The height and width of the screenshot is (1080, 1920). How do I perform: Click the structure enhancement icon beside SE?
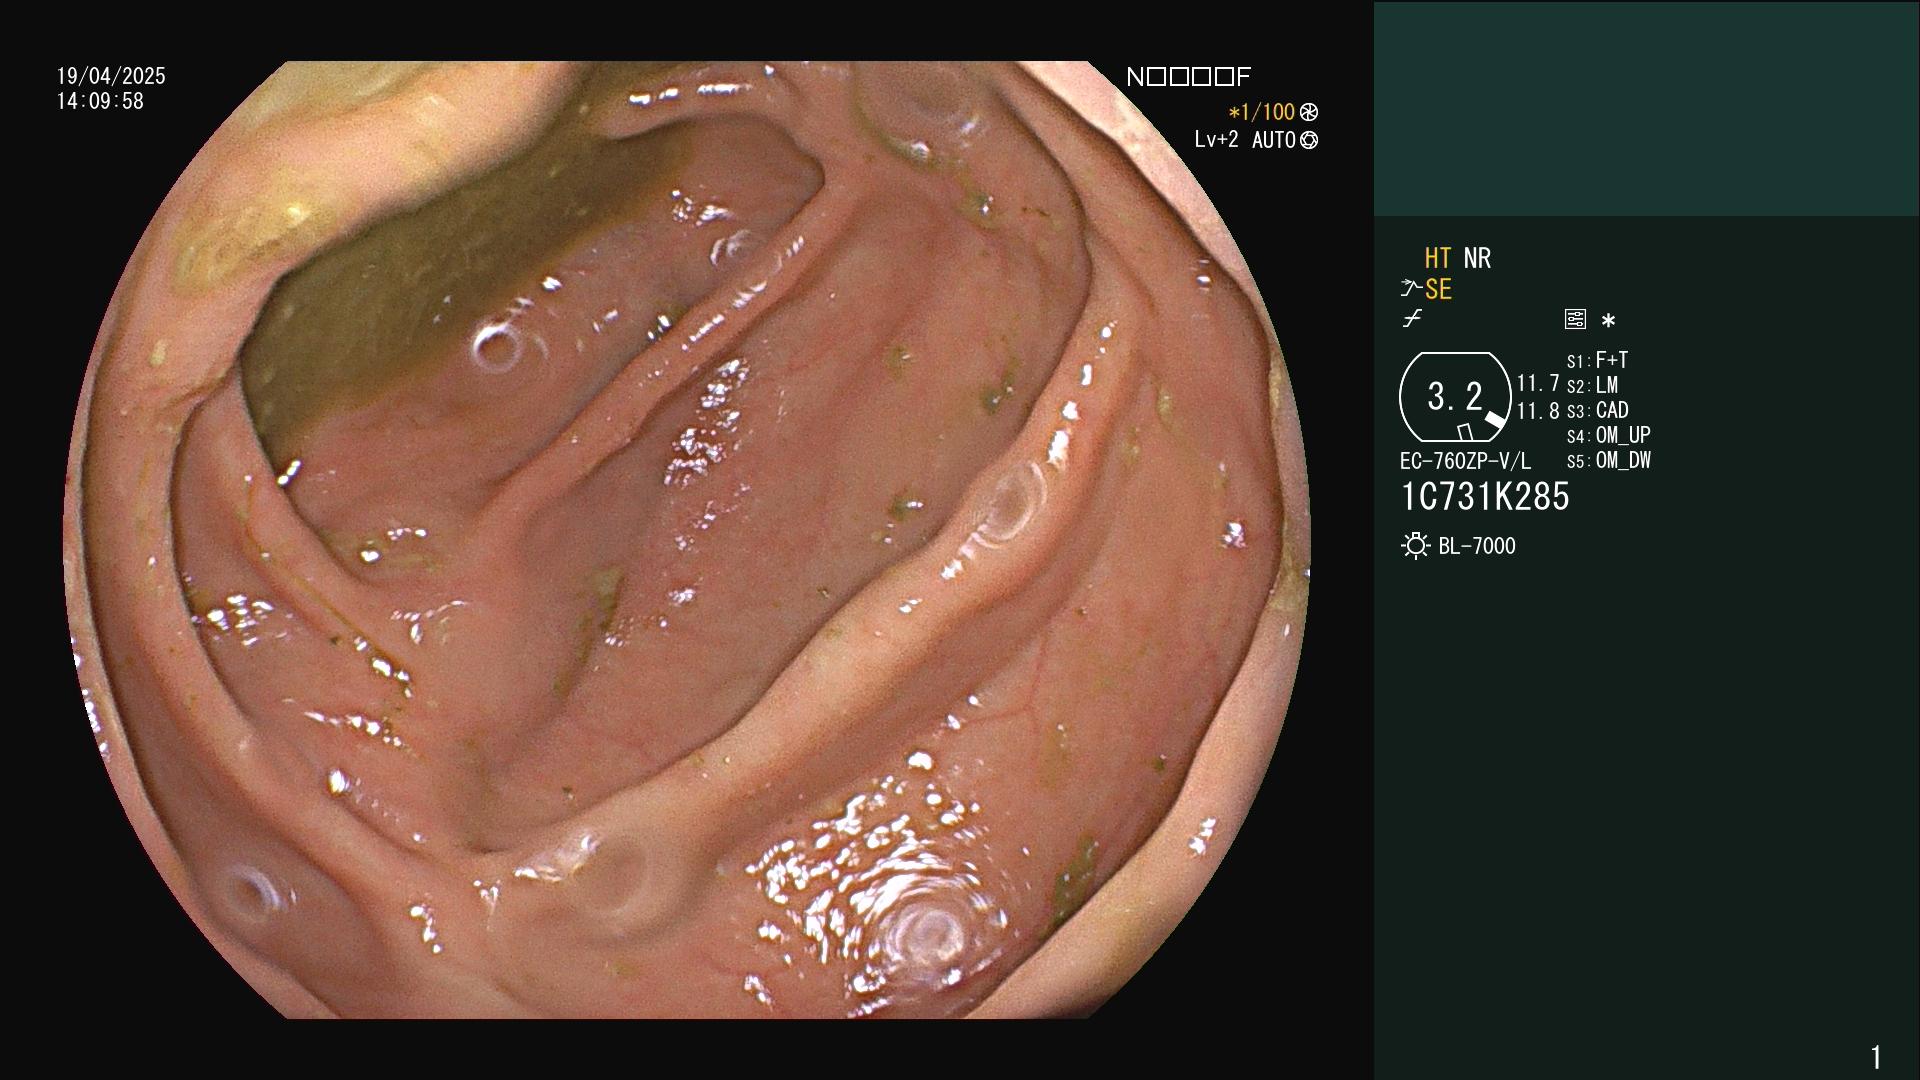(1410, 289)
